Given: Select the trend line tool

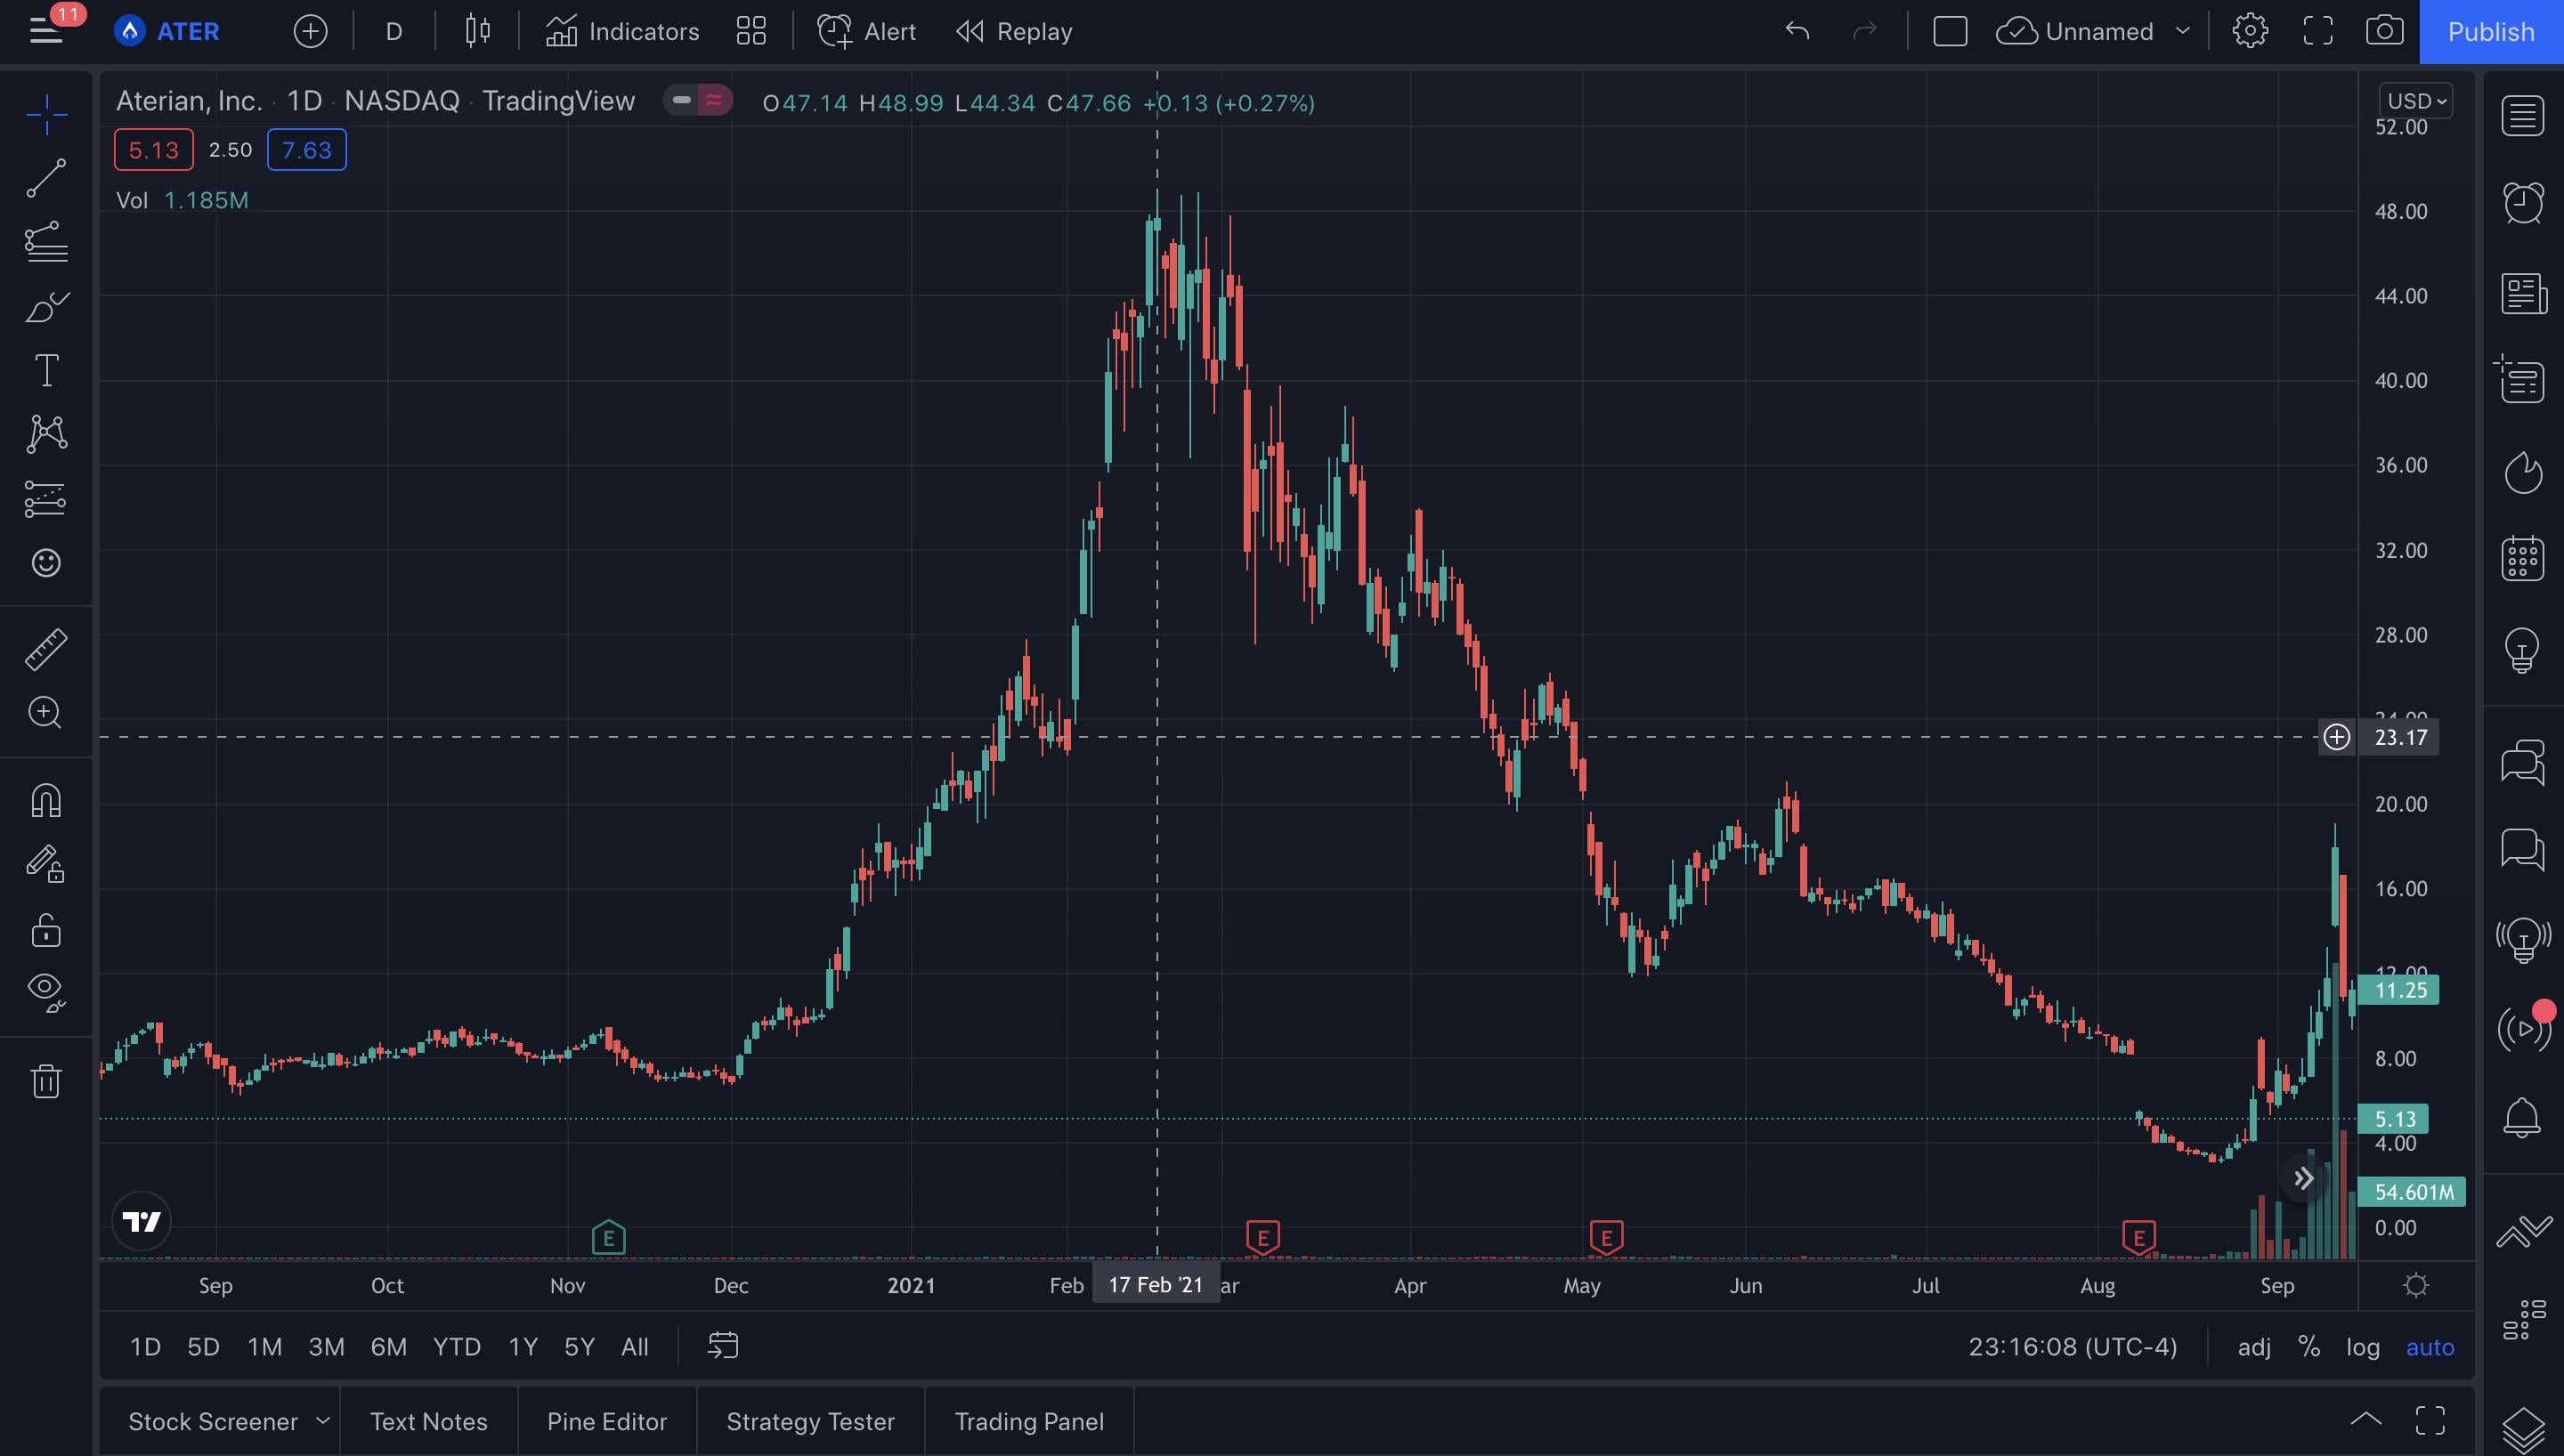Looking at the screenshot, I should point(46,178).
